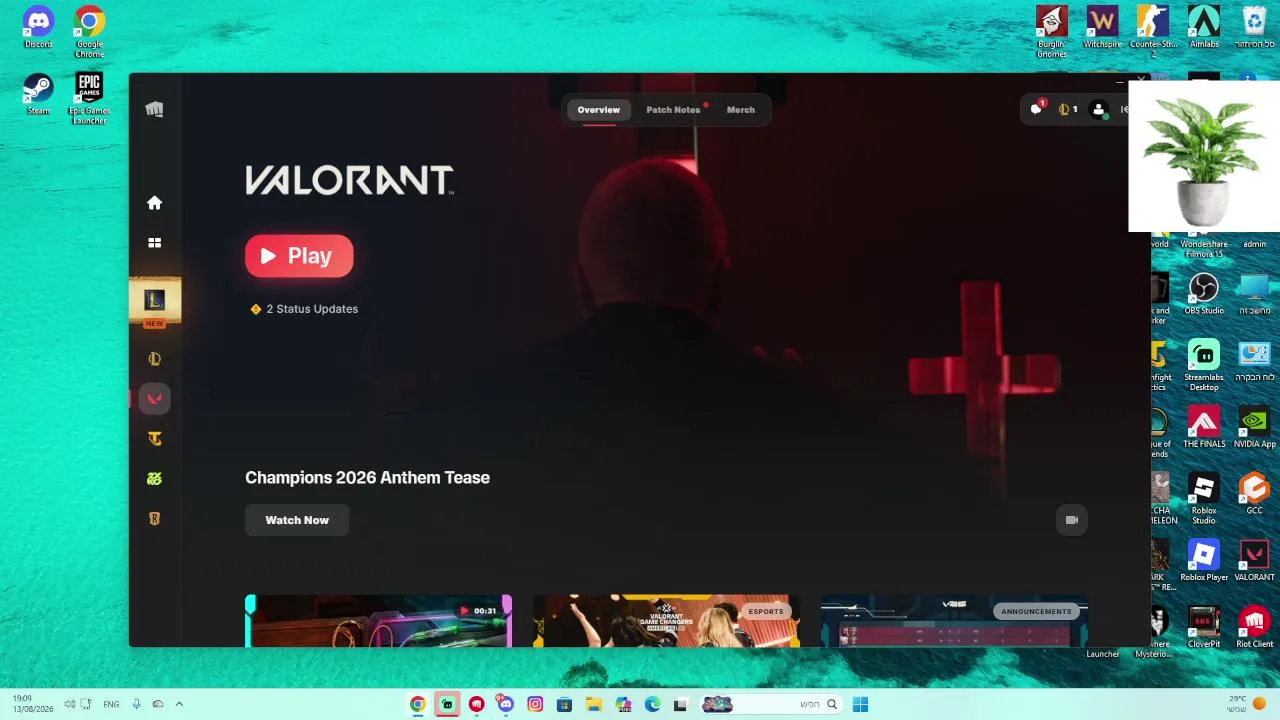Select Streamlabs Desktop shortcut

point(1204,366)
